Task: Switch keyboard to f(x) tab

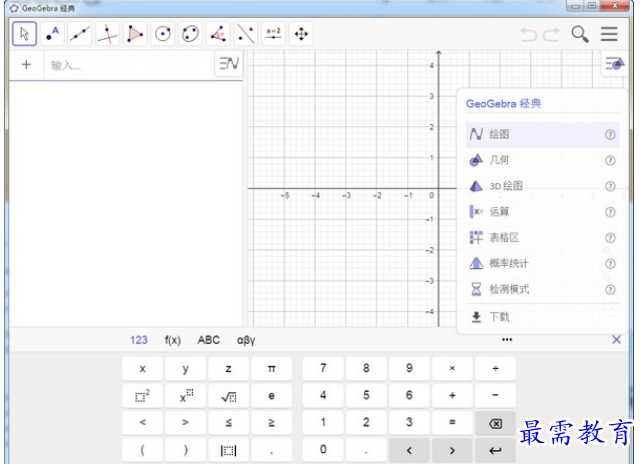Action: pyautogui.click(x=173, y=340)
